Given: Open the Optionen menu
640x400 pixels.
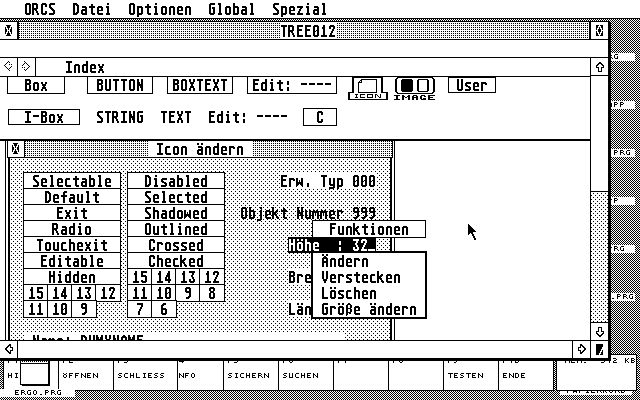Looking at the screenshot, I should [162, 9].
